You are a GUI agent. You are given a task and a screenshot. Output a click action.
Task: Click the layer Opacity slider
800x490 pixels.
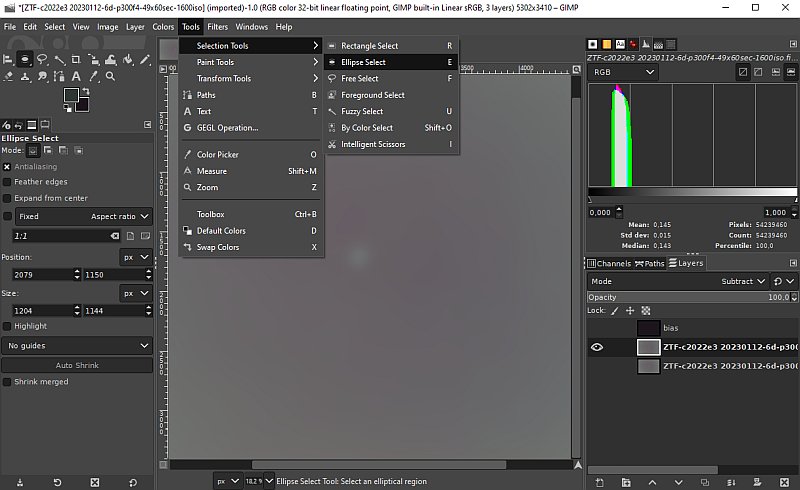689,297
